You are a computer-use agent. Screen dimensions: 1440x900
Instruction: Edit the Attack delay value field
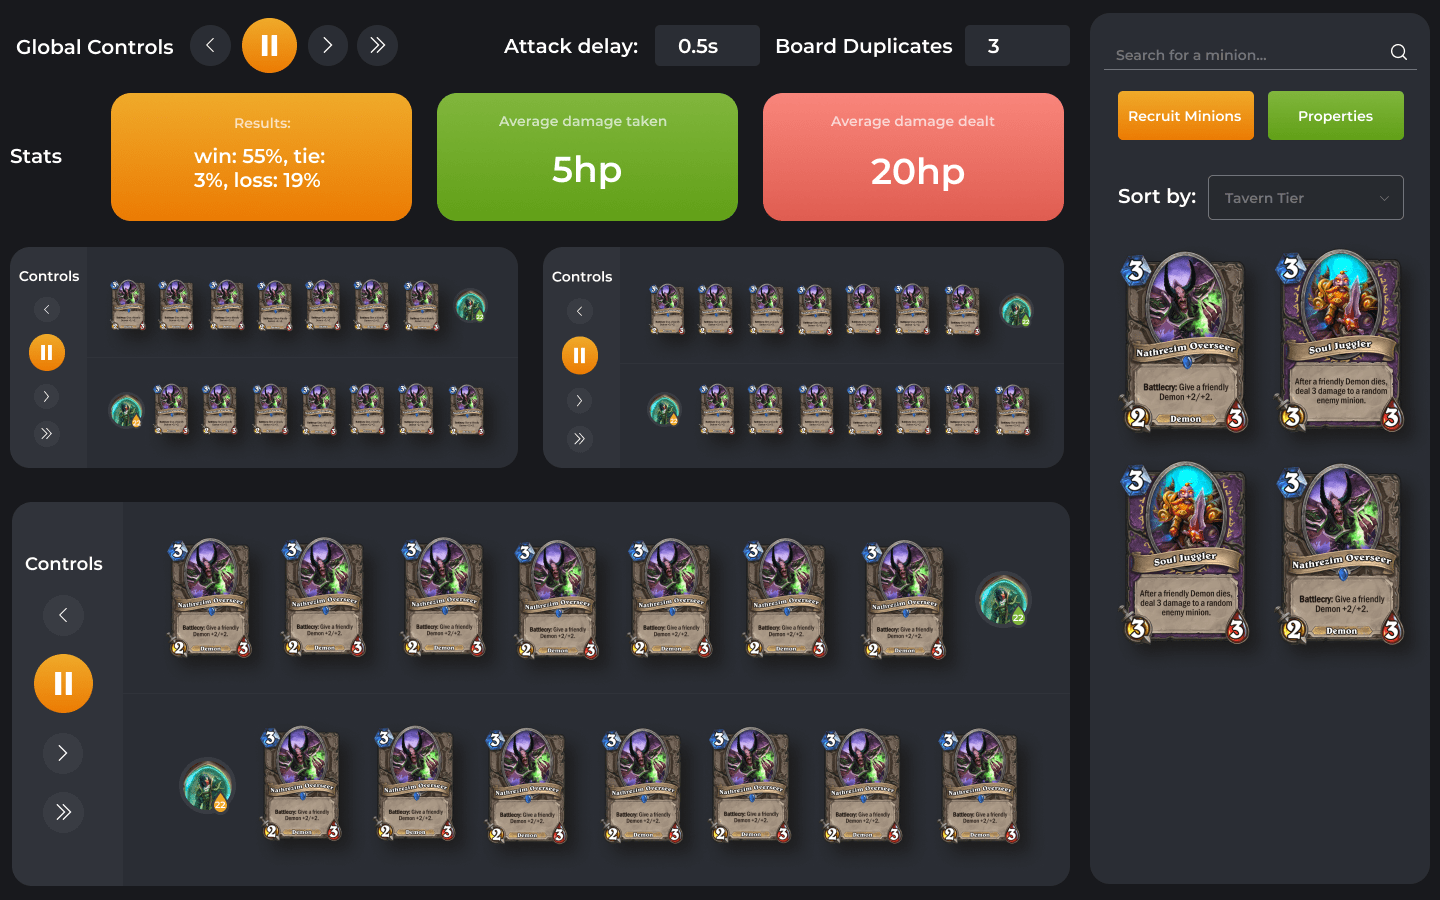(x=707, y=46)
